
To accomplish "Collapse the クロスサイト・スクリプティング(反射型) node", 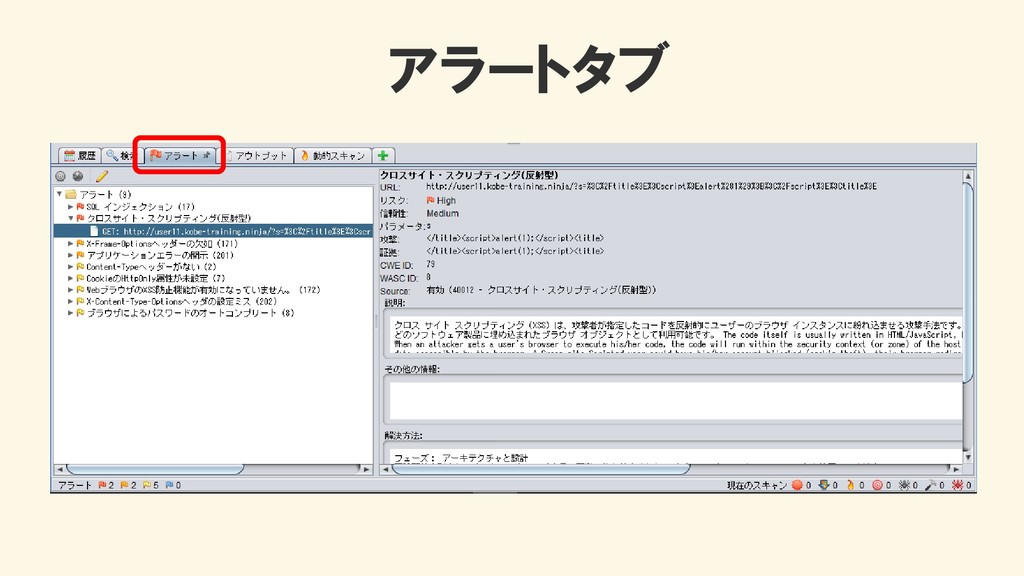I will (x=71, y=218).
